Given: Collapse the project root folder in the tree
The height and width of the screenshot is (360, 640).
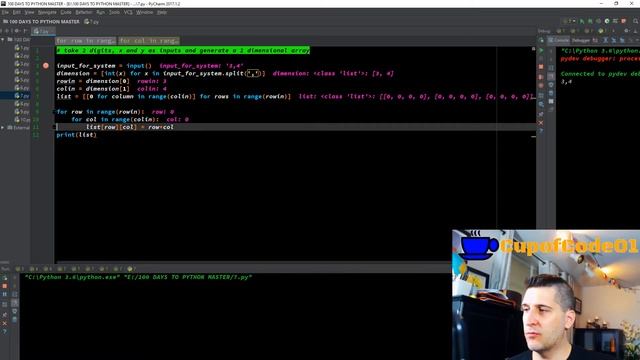Looking at the screenshot, I should click(x=3, y=40).
